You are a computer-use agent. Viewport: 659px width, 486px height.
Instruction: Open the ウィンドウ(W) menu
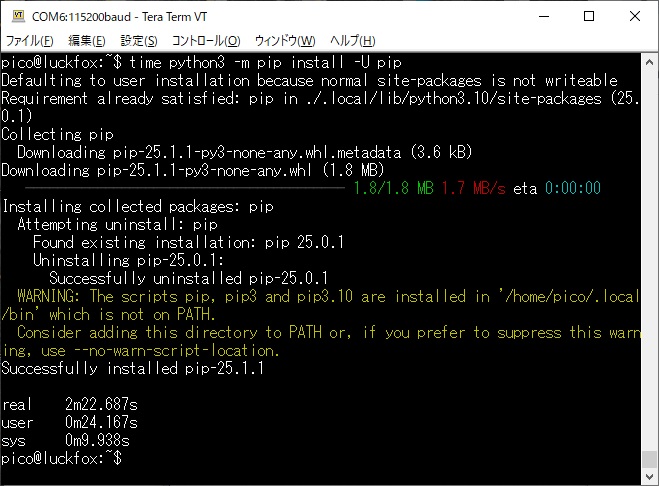pos(285,41)
